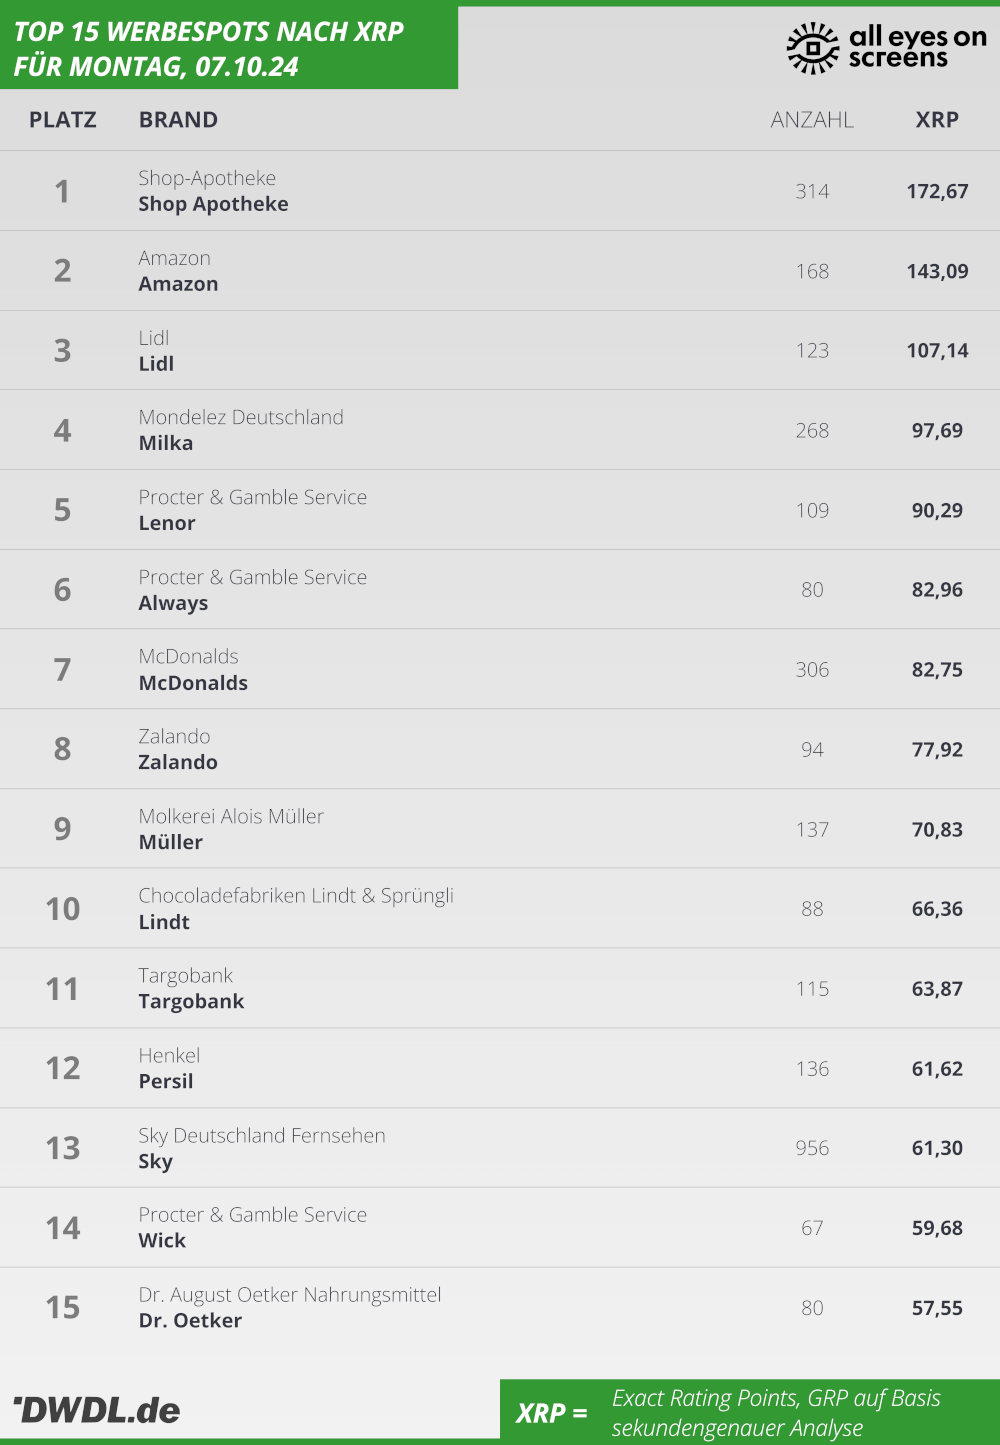The width and height of the screenshot is (1000, 1445).
Task: Click the all eyes on screens eye logo
Action: 812,48
